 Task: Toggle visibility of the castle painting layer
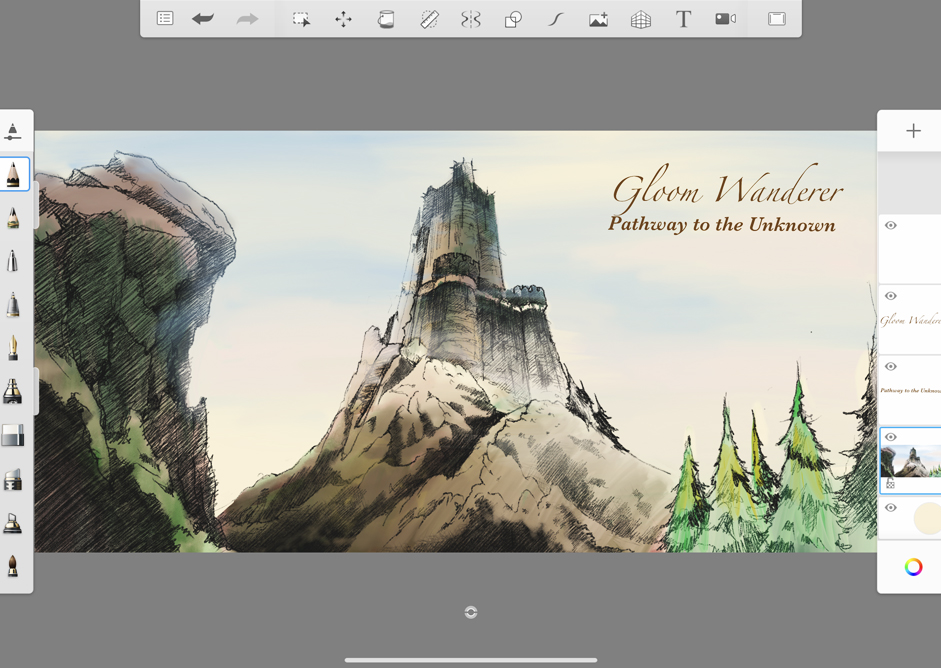point(891,437)
